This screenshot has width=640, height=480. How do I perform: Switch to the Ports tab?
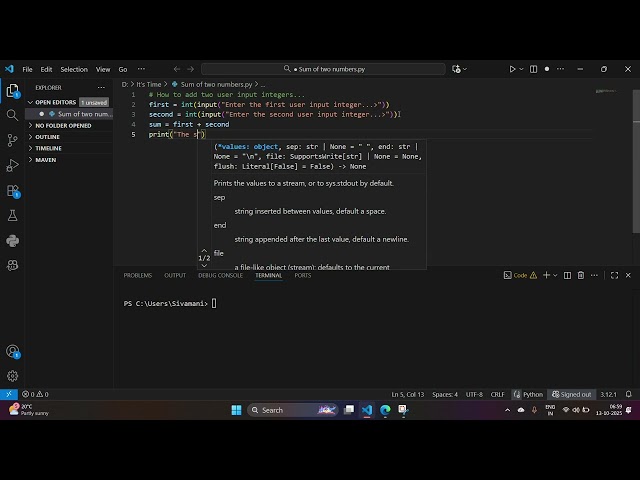(x=302, y=276)
